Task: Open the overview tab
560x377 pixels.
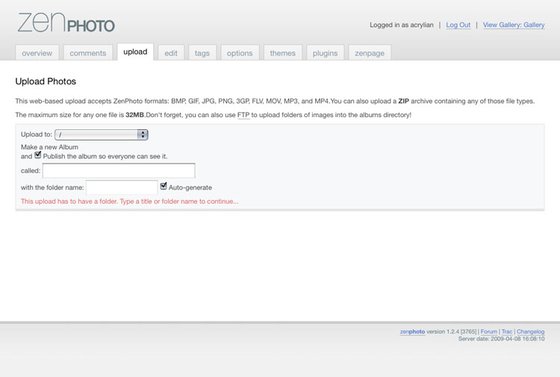Action: point(37,53)
